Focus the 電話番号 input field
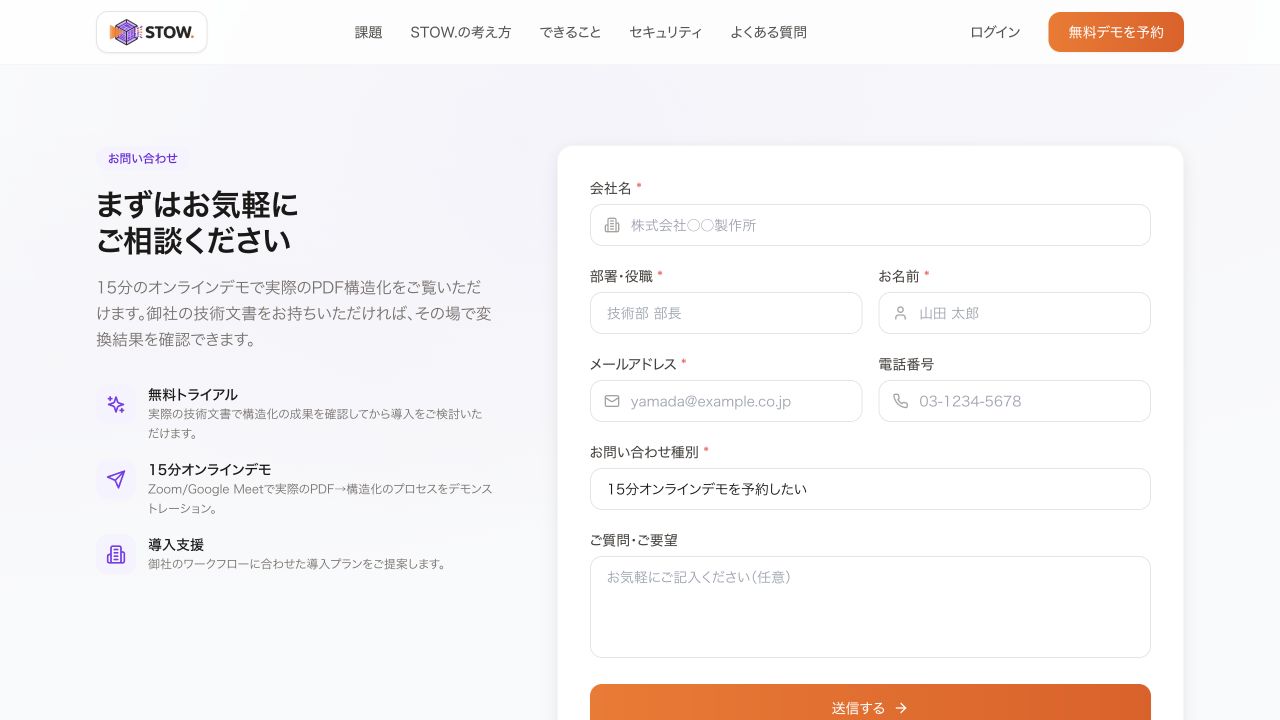This screenshot has height=720, width=1280. [1014, 401]
